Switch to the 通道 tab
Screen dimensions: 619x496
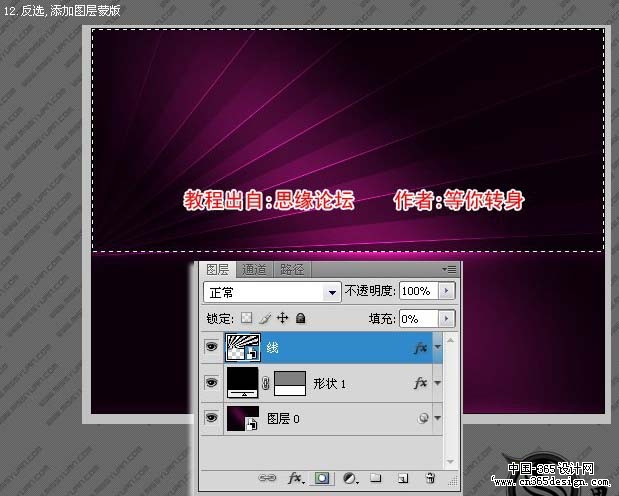254,270
